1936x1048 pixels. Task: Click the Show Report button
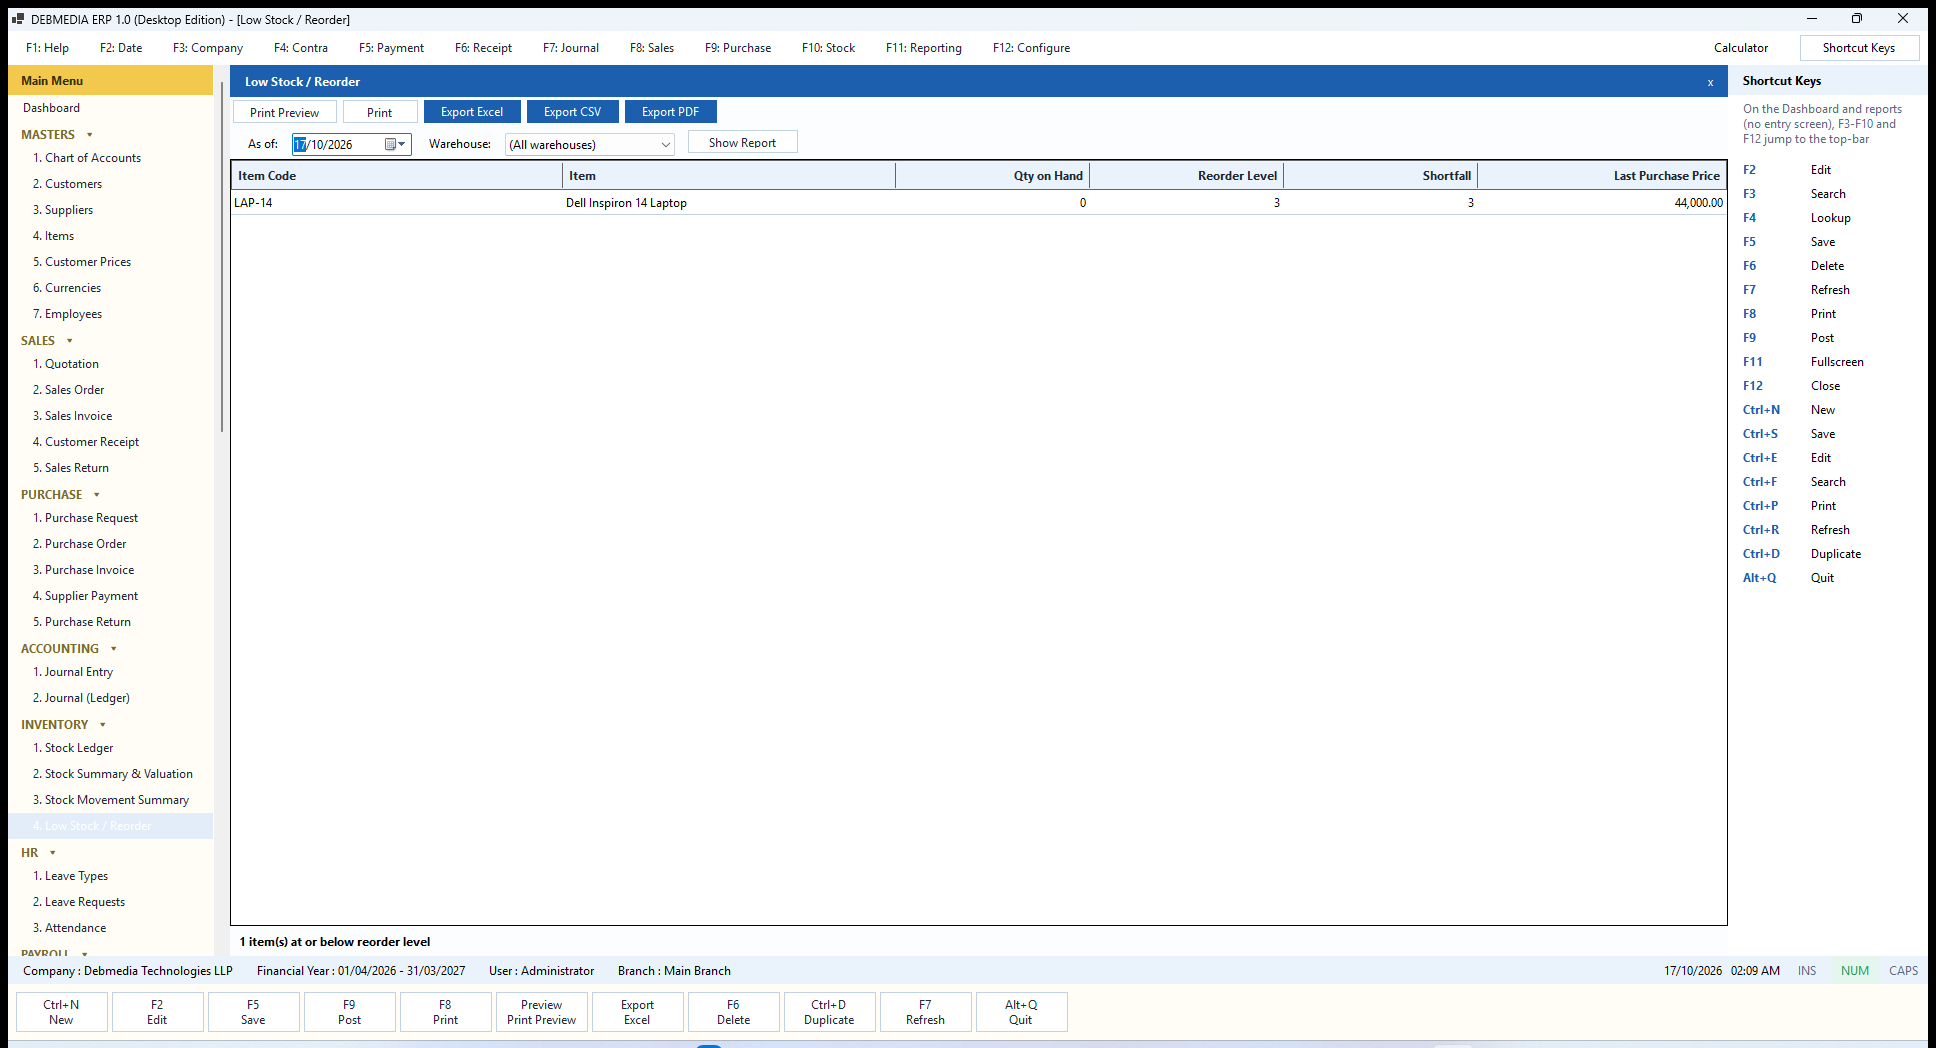(742, 143)
